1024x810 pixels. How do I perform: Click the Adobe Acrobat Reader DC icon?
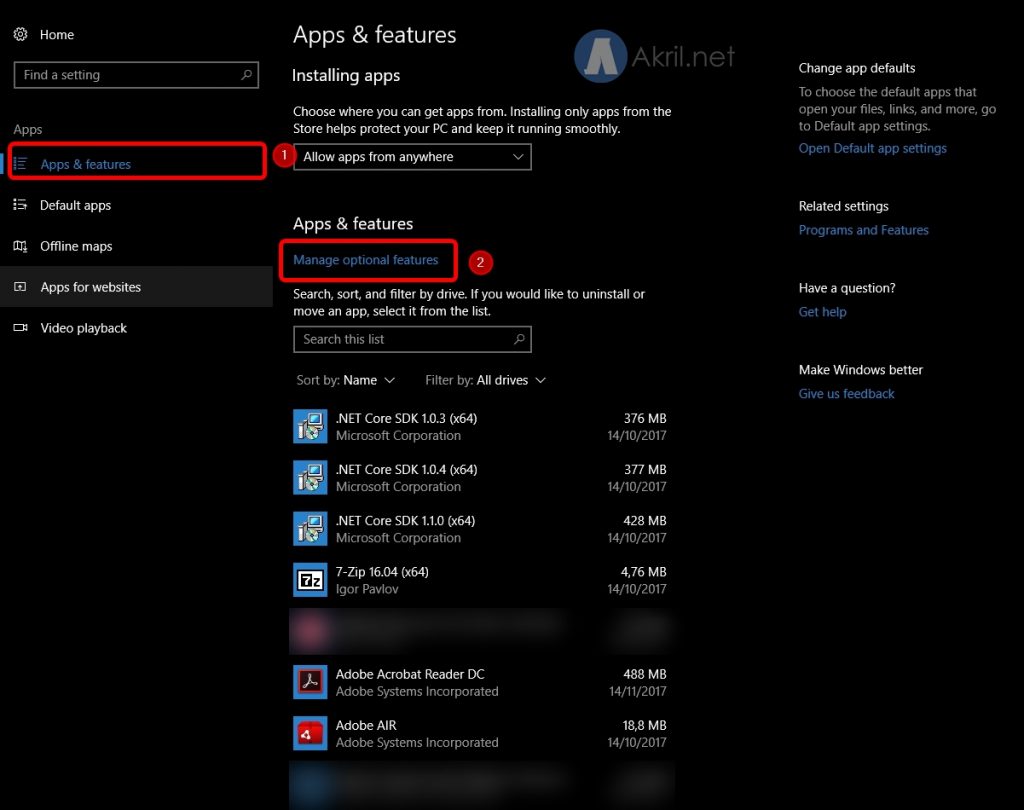(x=310, y=682)
